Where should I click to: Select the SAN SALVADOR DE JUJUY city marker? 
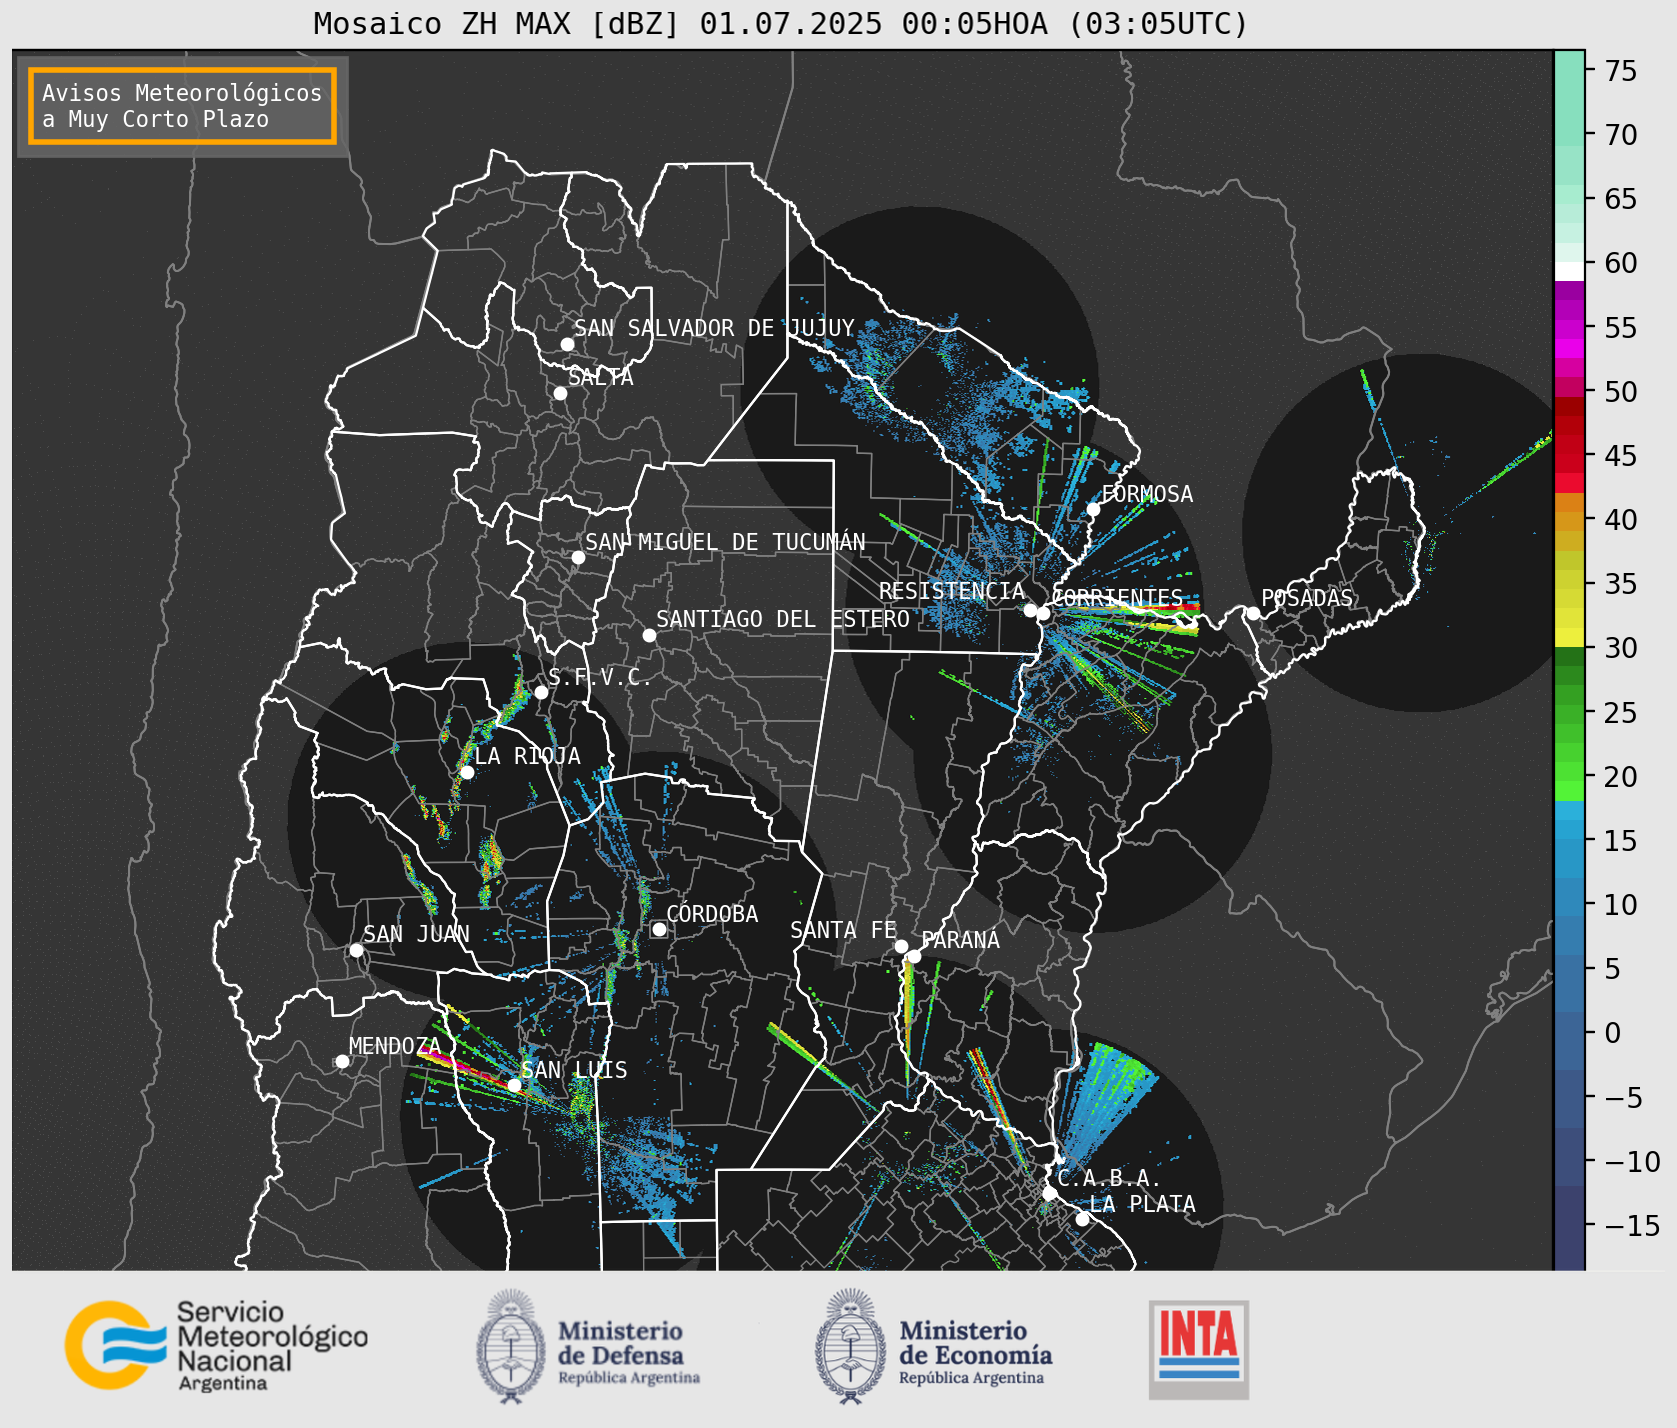567,344
